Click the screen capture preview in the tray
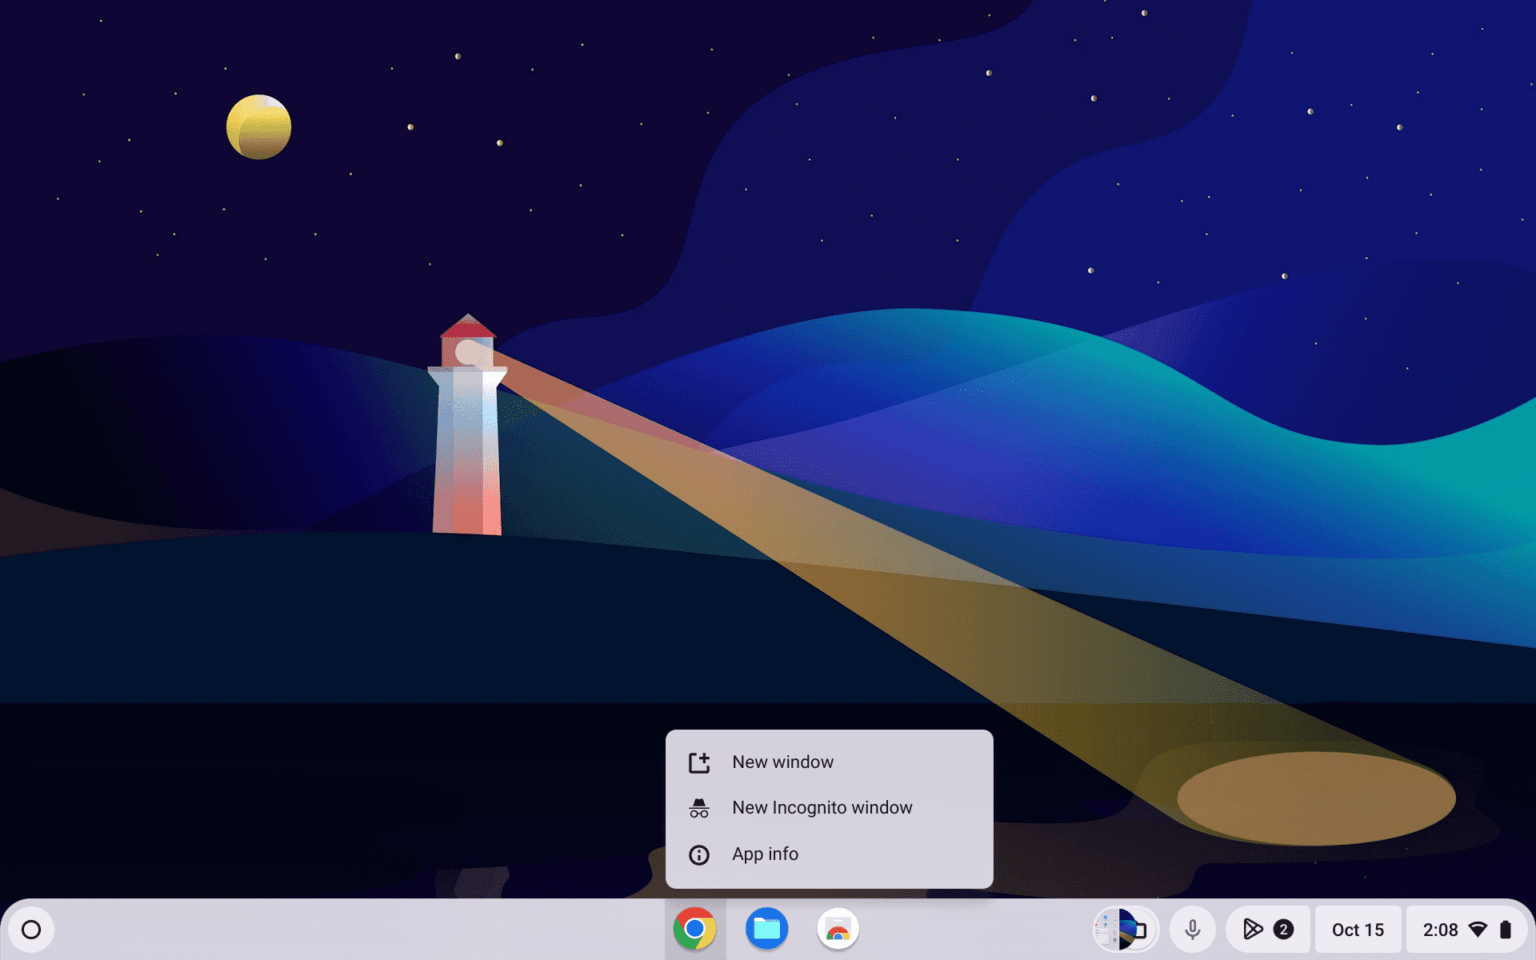The image size is (1536, 960). 1124,929
